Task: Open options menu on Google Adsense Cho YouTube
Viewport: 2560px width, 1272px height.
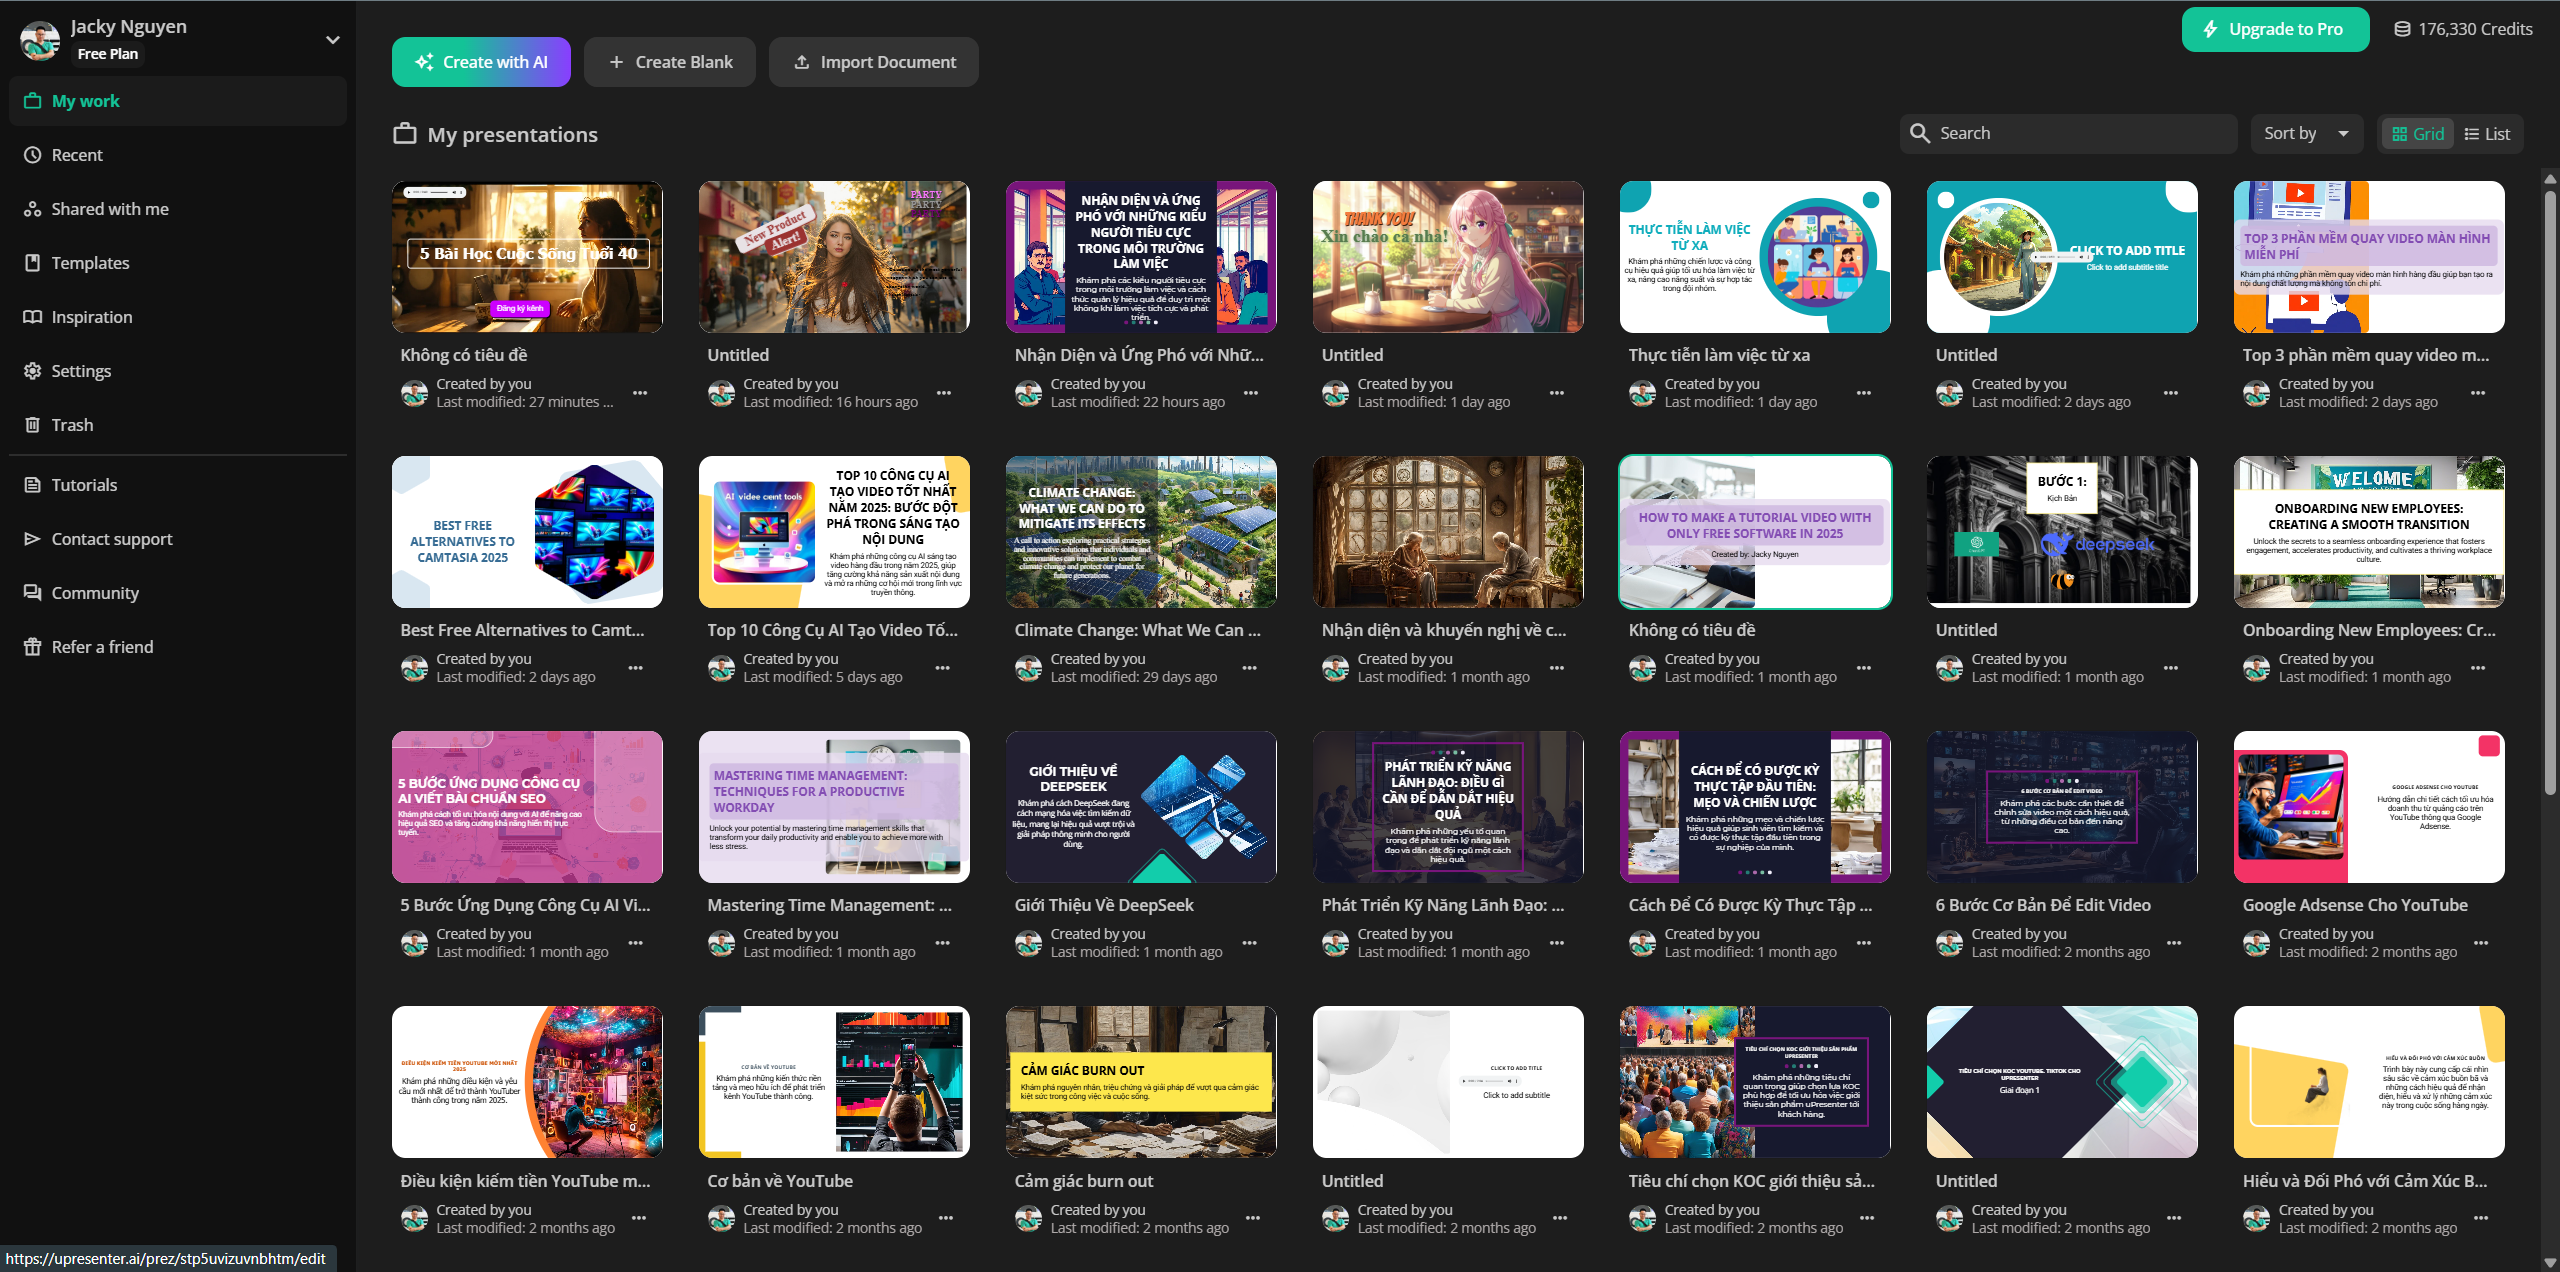Action: coord(2480,942)
